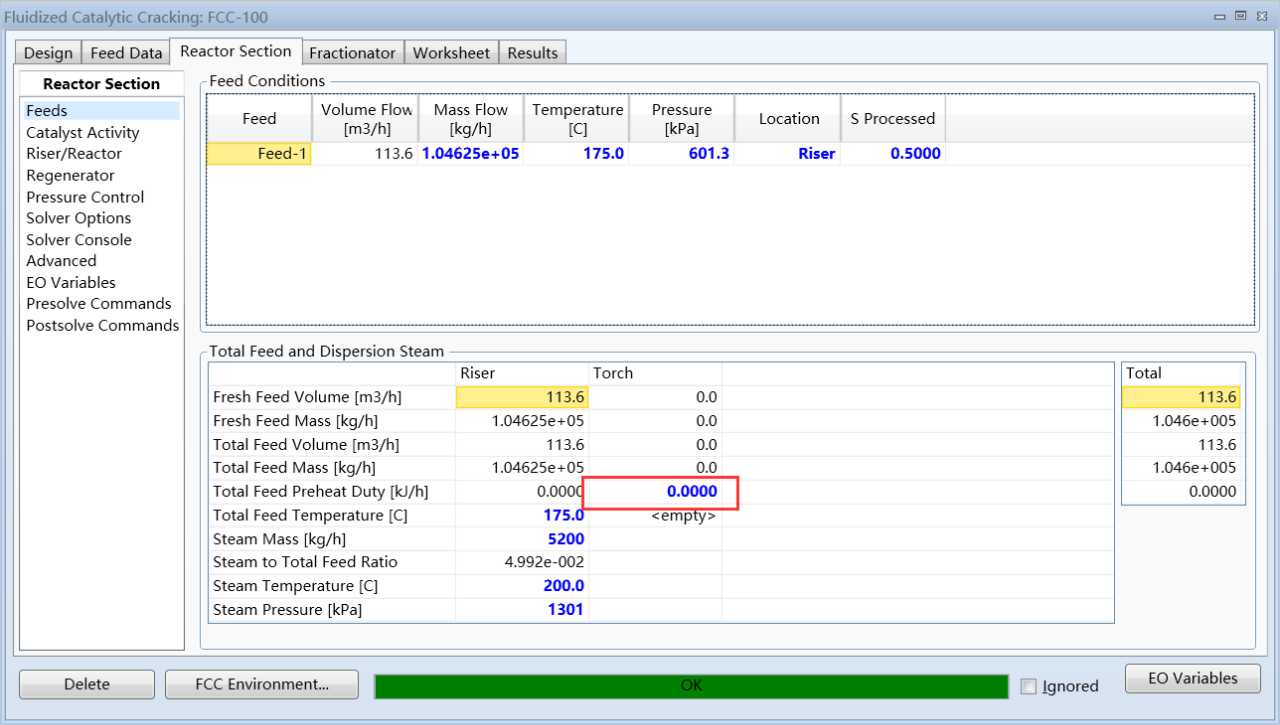Edit Steam Pressure value 1301

point(522,609)
